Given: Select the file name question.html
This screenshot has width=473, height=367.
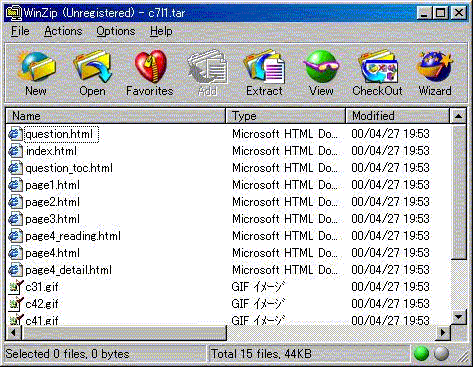Looking at the screenshot, I should [x=59, y=134].
